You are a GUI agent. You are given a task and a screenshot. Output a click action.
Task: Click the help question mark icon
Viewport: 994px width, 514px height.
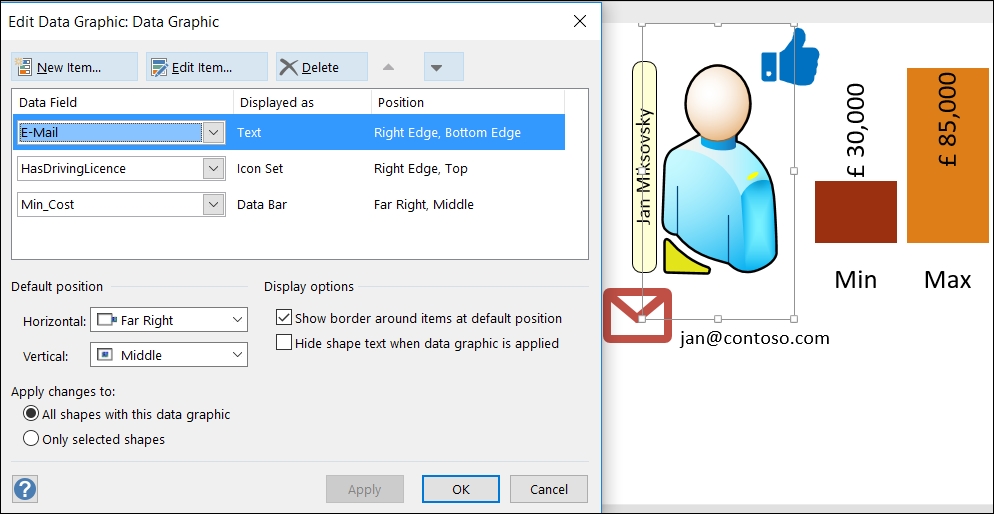25,489
